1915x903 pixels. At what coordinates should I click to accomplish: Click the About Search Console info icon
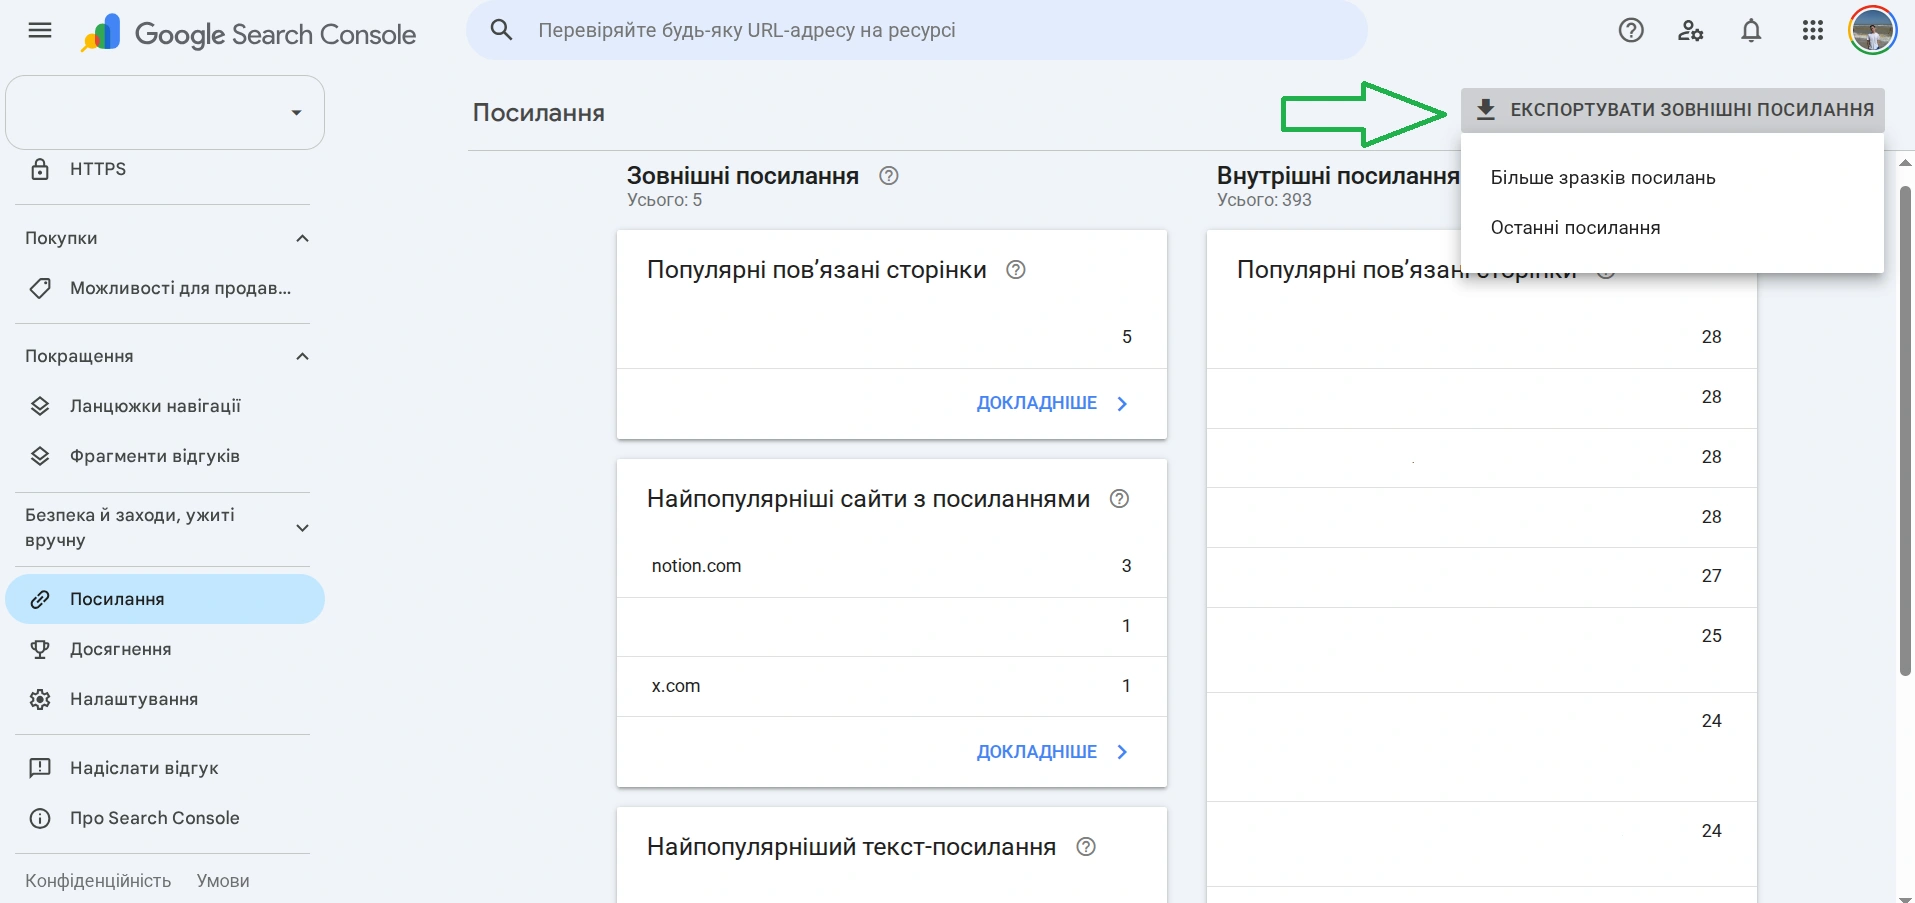40,818
